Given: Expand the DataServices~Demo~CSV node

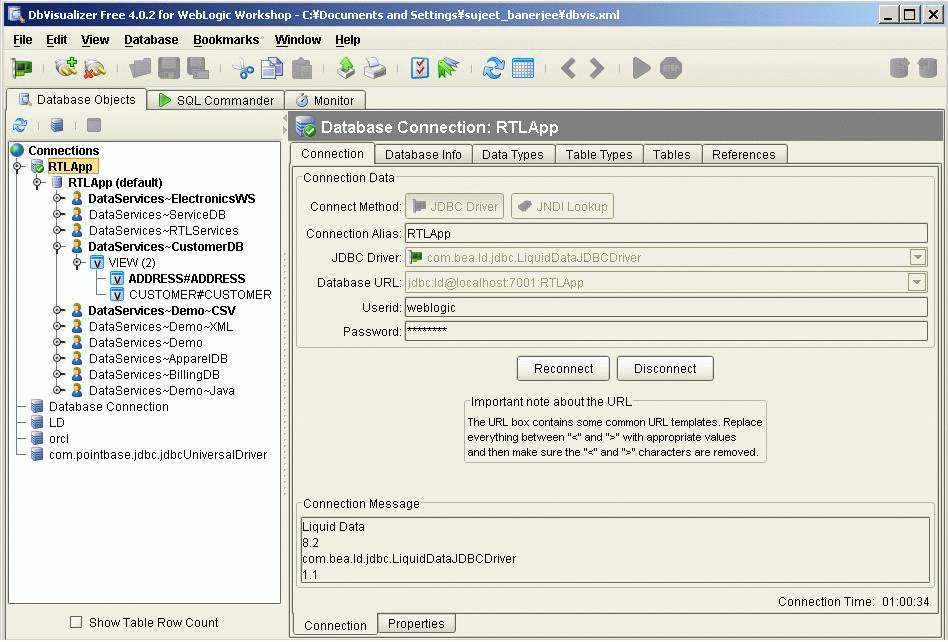Looking at the screenshot, I should pyautogui.click(x=57, y=310).
